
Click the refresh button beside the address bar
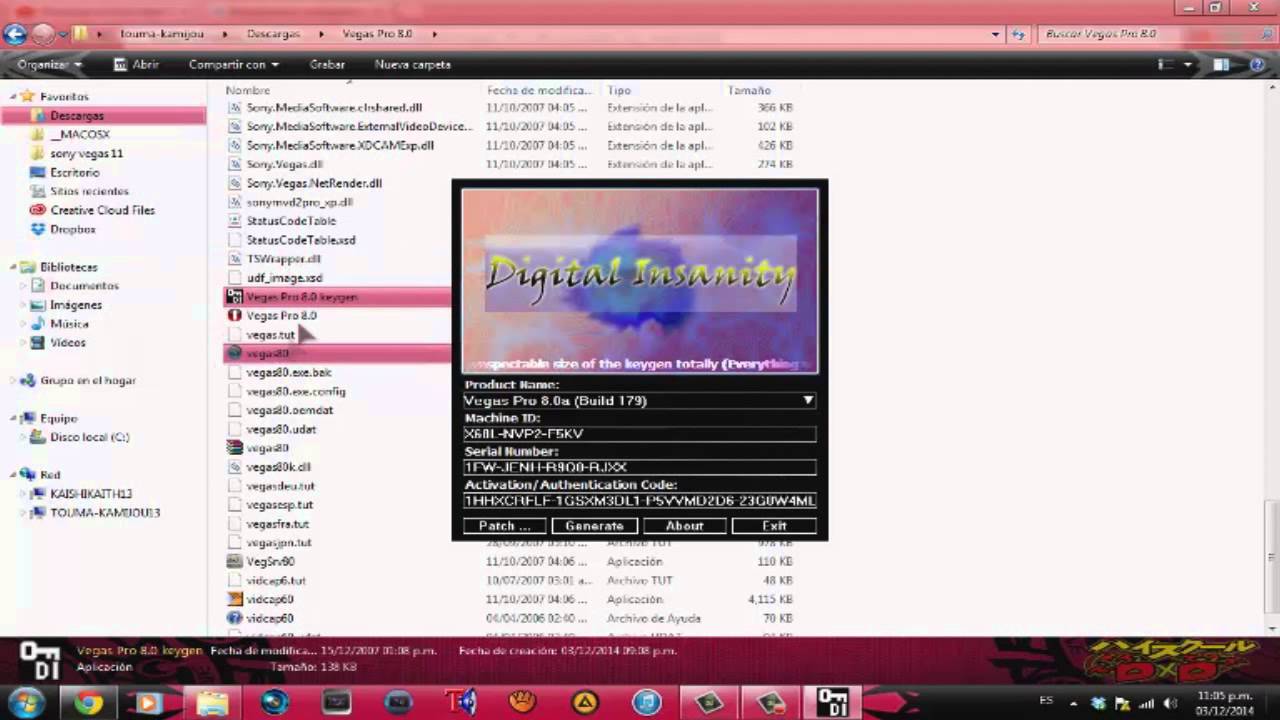pos(1018,34)
